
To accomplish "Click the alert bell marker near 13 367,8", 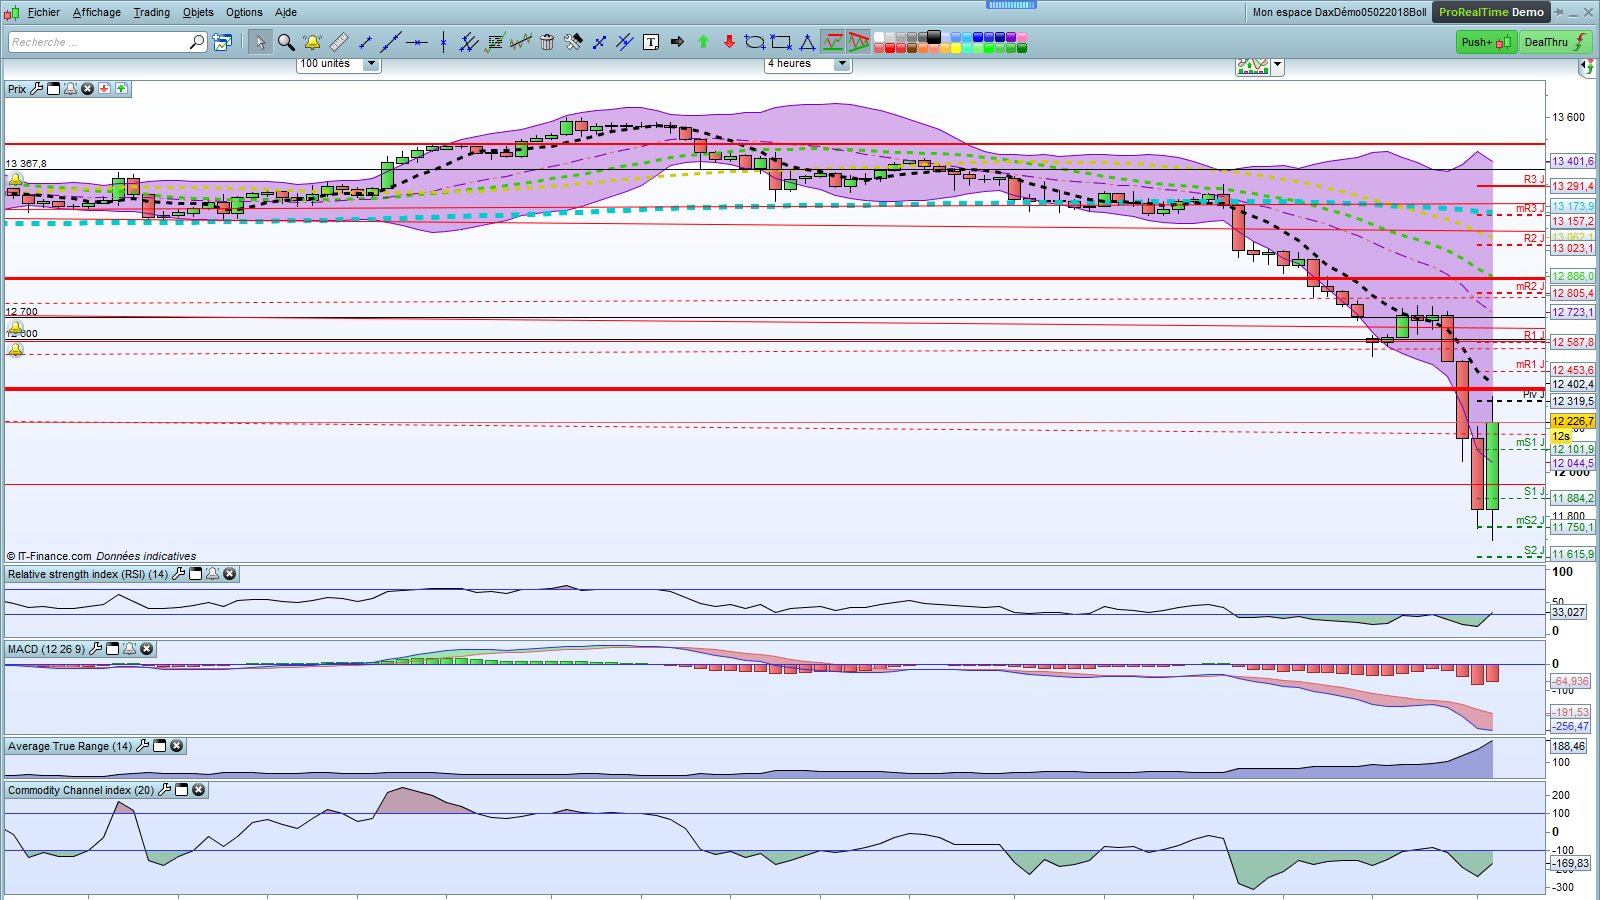I will (16, 180).
